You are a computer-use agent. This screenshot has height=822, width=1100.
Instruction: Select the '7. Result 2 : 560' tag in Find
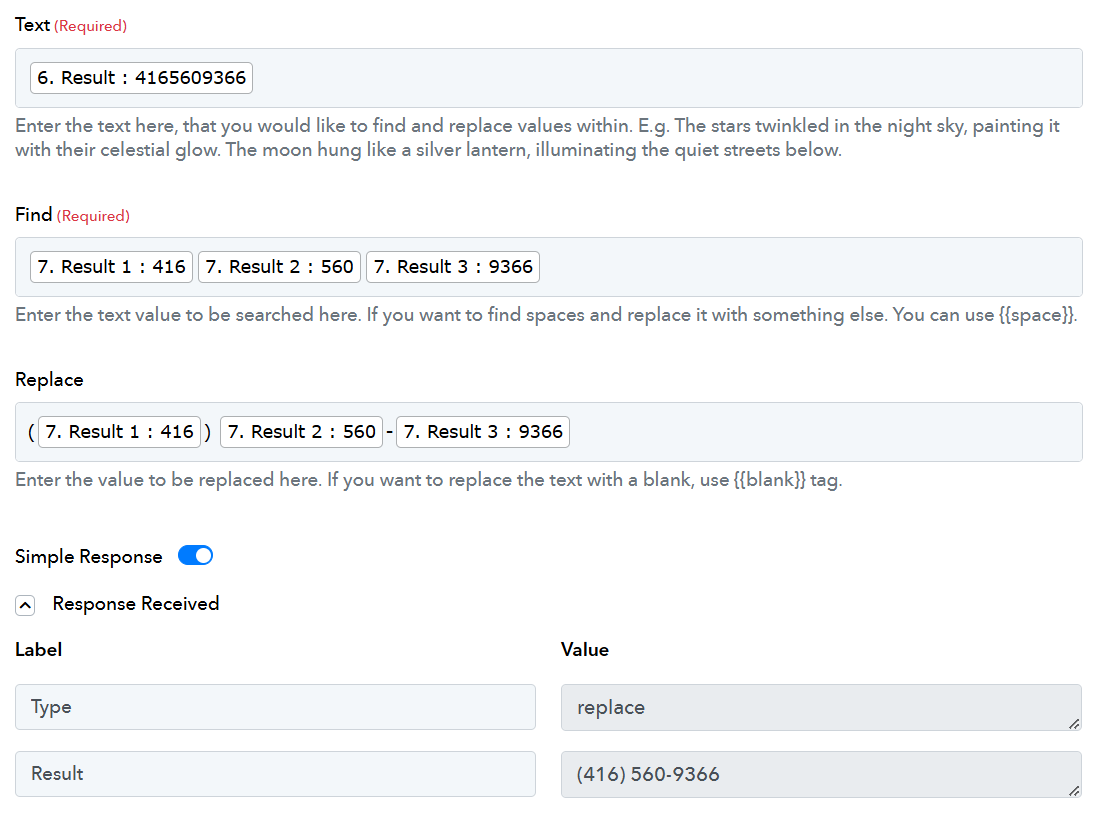coord(279,267)
